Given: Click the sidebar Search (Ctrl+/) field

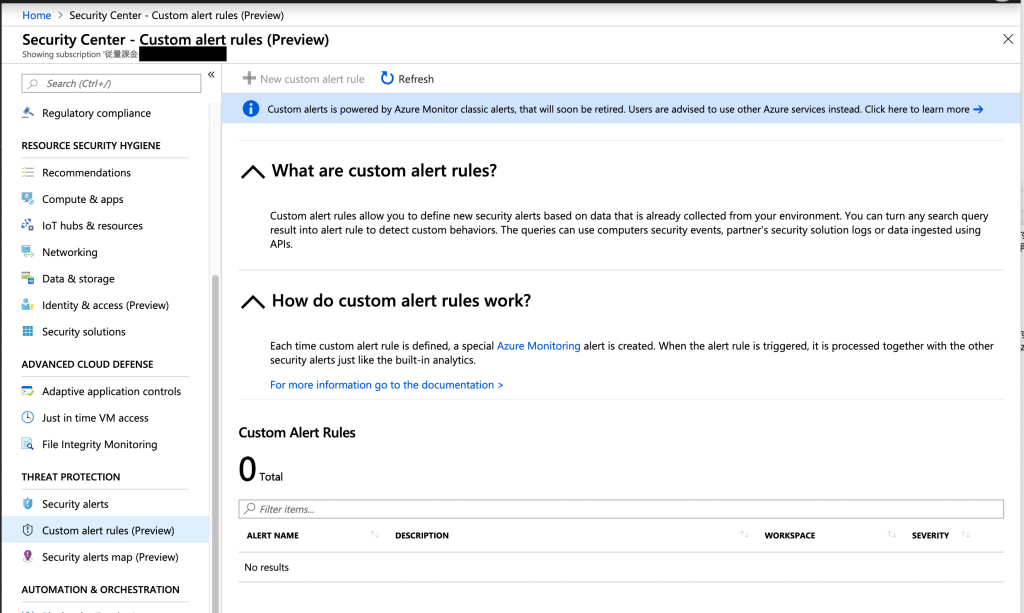Looking at the screenshot, I should pyautogui.click(x=111, y=84).
